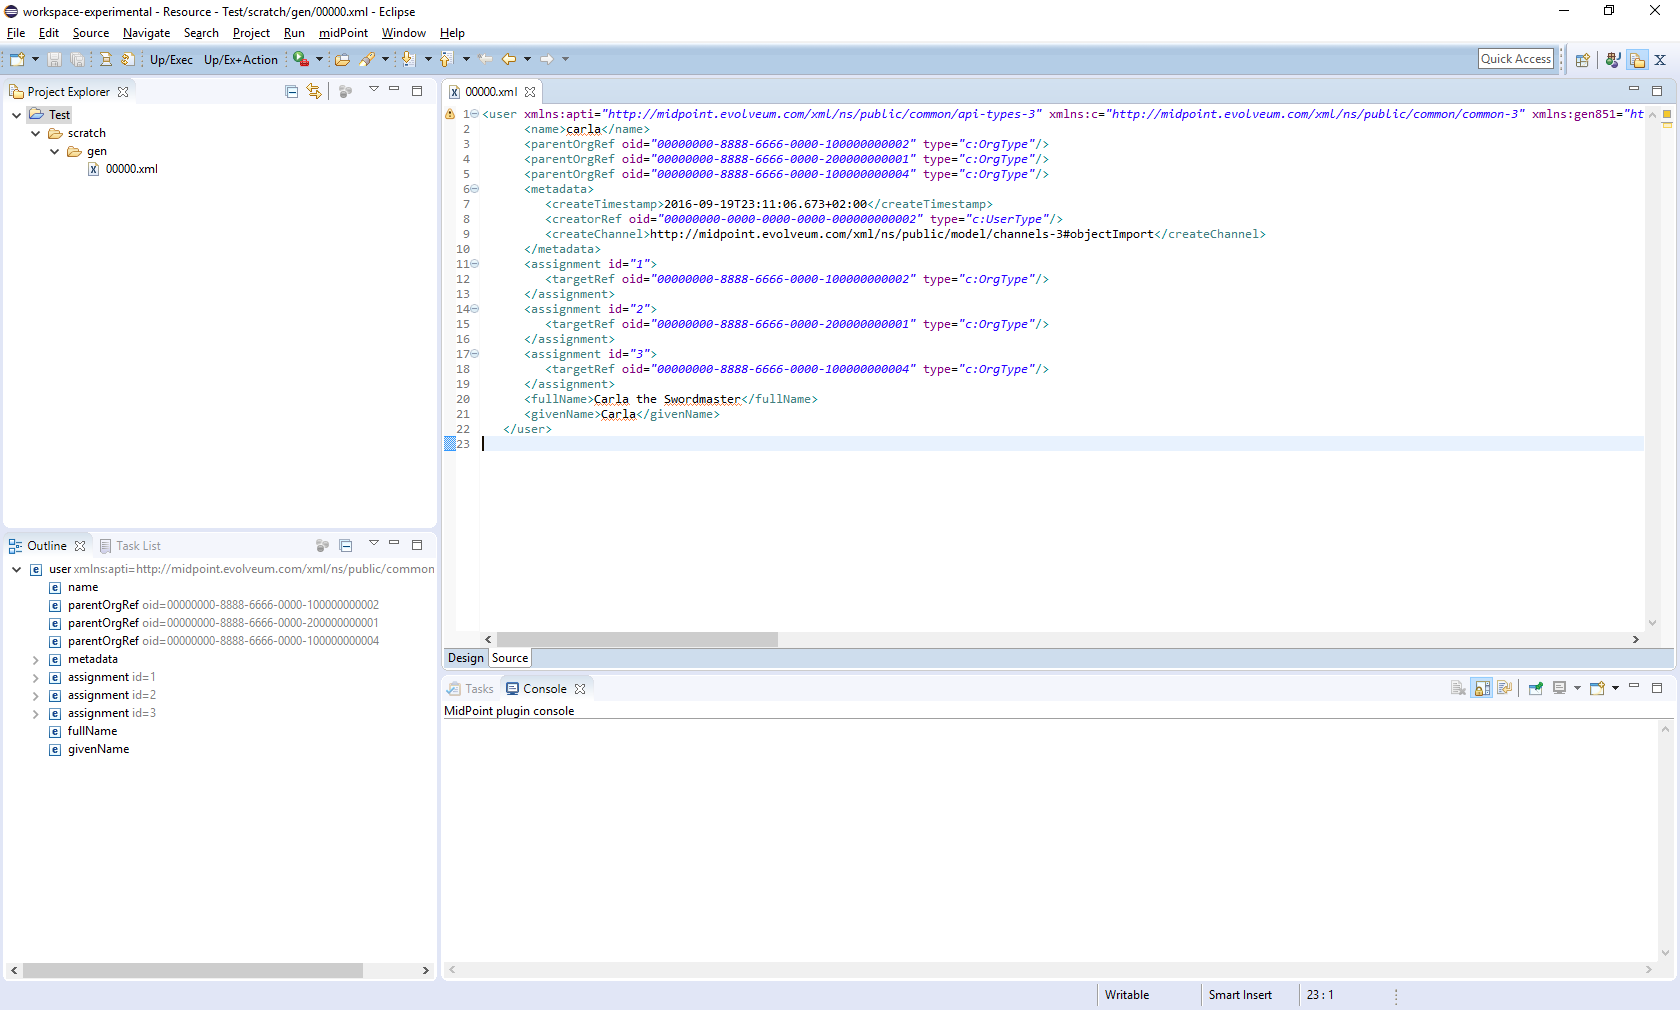Click Collapse All in Project Explorer
Image resolution: width=1680 pixels, height=1010 pixels.
point(291,91)
